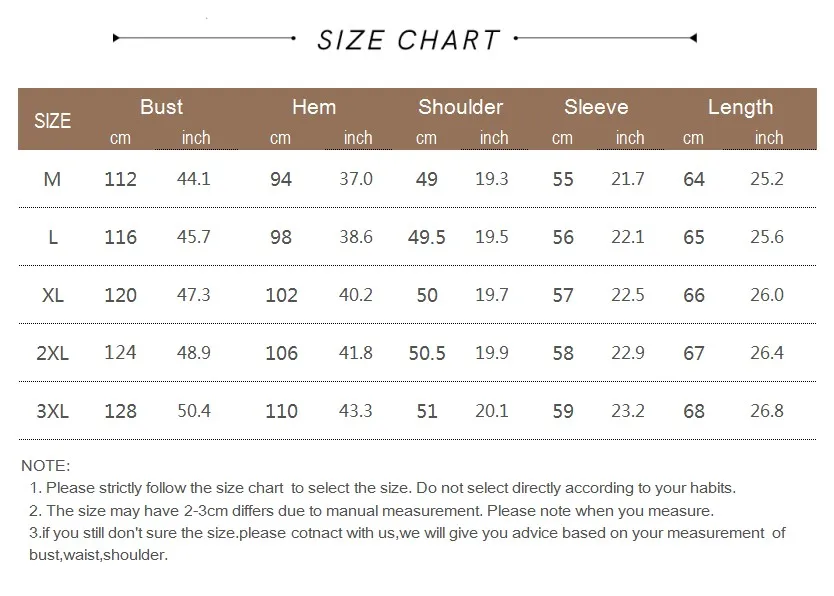Click the 49.5 shoulder value for L
Image resolution: width=834 pixels, height=596 pixels.
tap(427, 237)
